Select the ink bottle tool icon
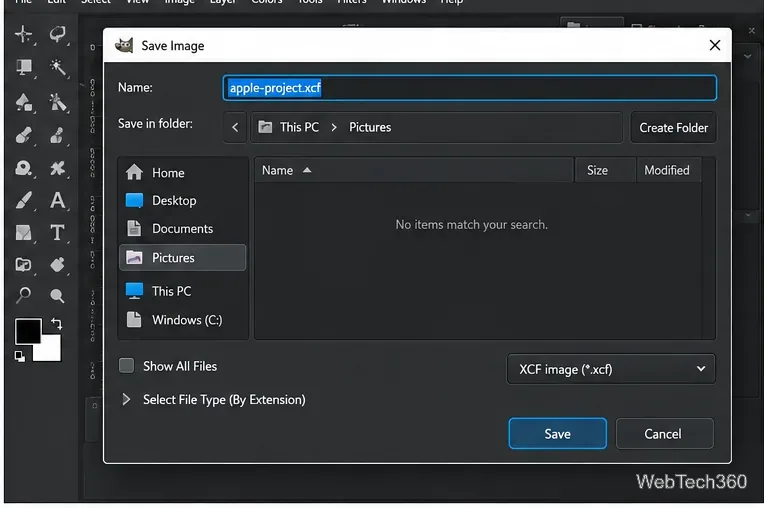The image size is (764, 508). [57, 264]
